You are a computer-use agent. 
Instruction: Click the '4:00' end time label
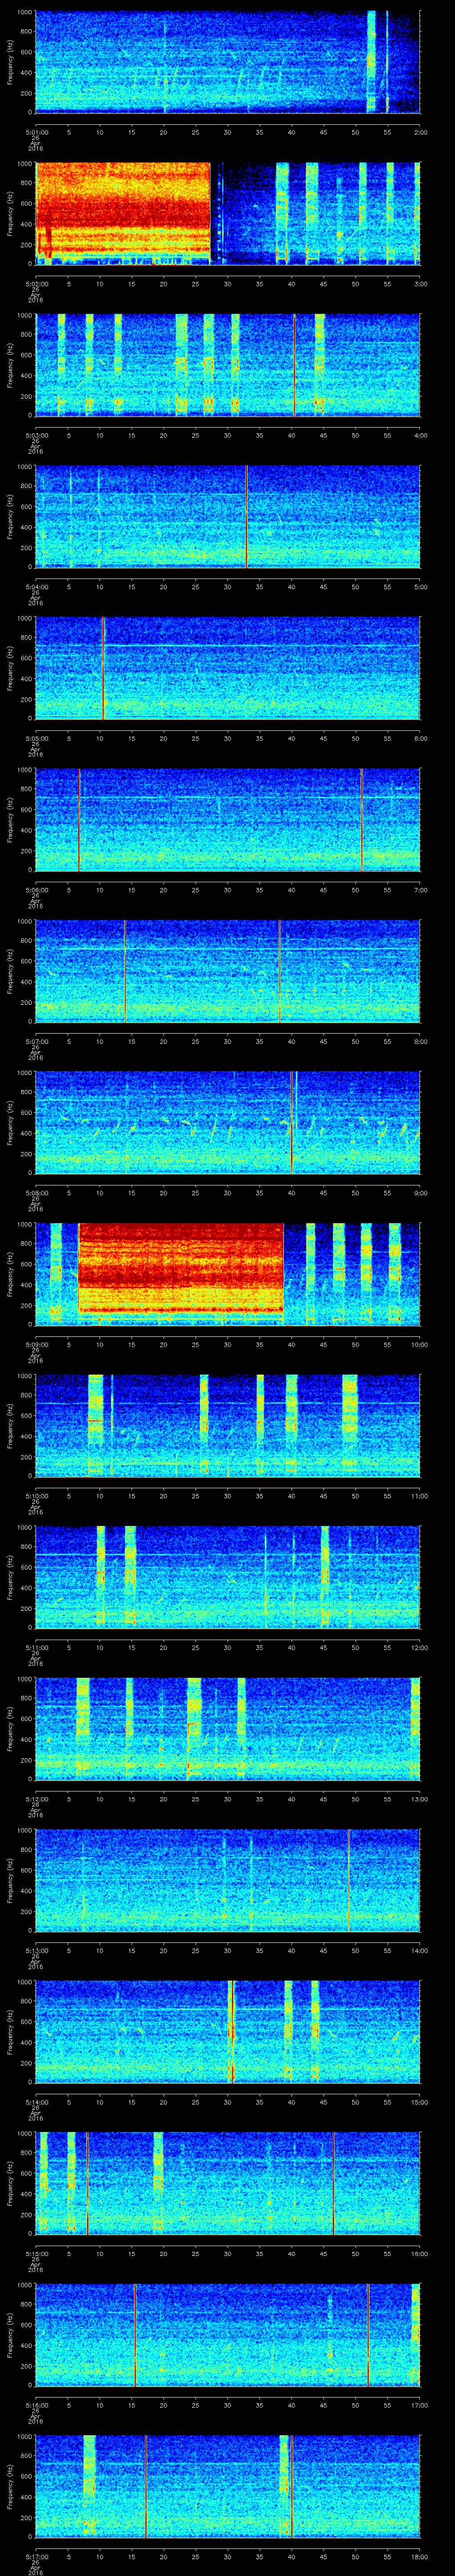[x=420, y=435]
